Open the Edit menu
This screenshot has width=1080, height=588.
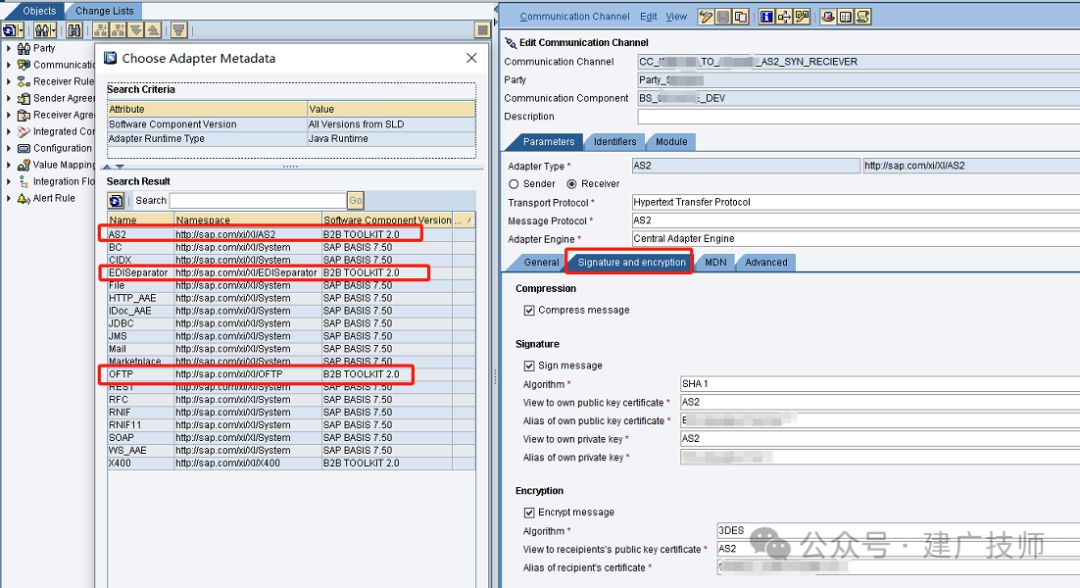(648, 17)
